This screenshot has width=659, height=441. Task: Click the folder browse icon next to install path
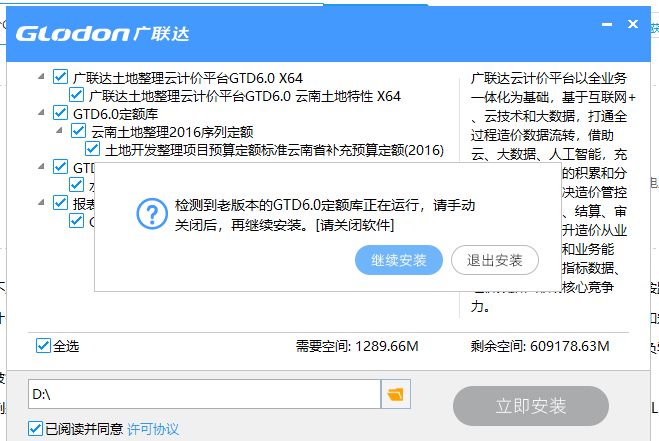click(x=395, y=394)
